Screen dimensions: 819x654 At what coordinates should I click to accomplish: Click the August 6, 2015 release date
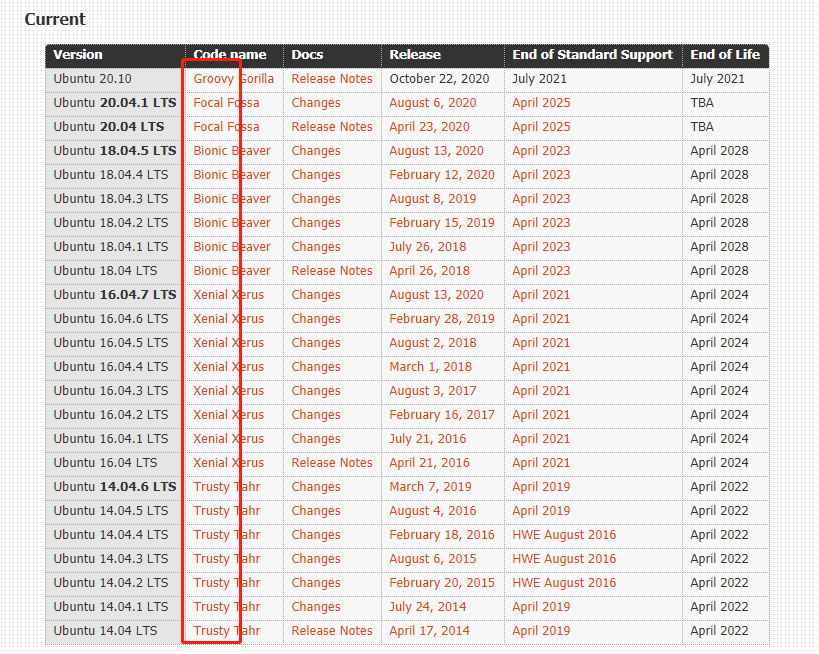432,559
